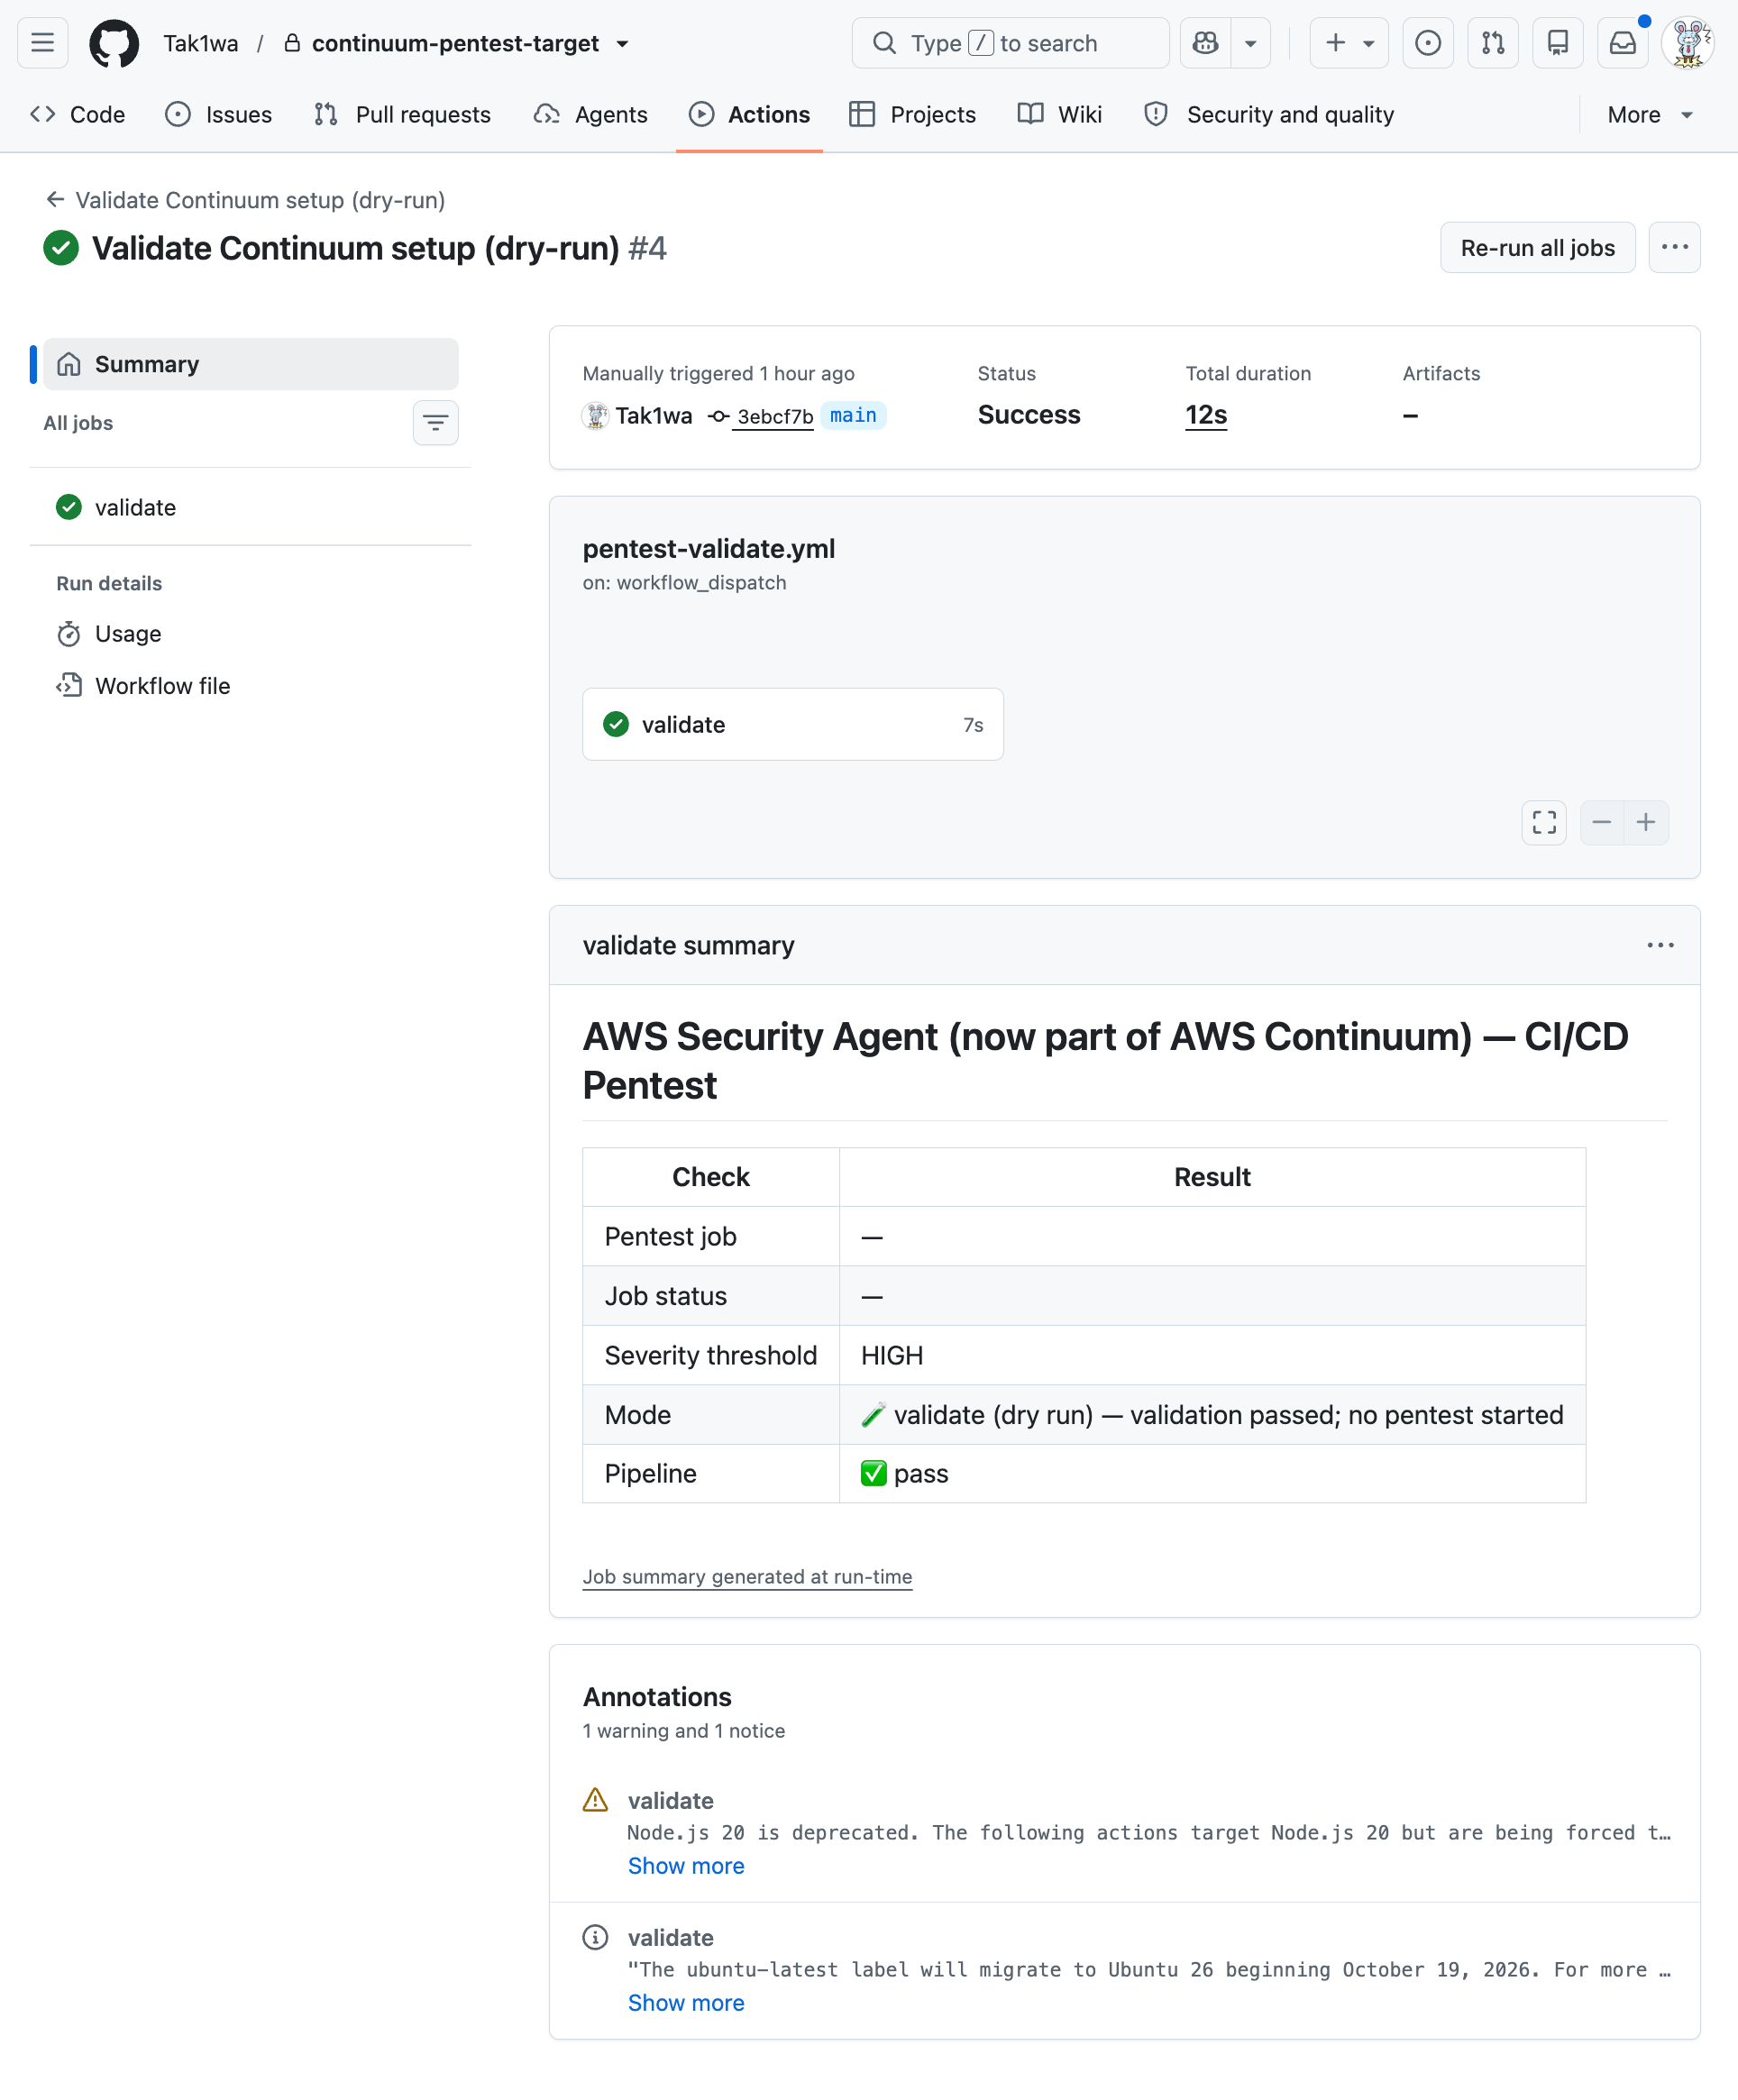Open the repositories icon in header
The width and height of the screenshot is (1738, 2100).
[1558, 43]
